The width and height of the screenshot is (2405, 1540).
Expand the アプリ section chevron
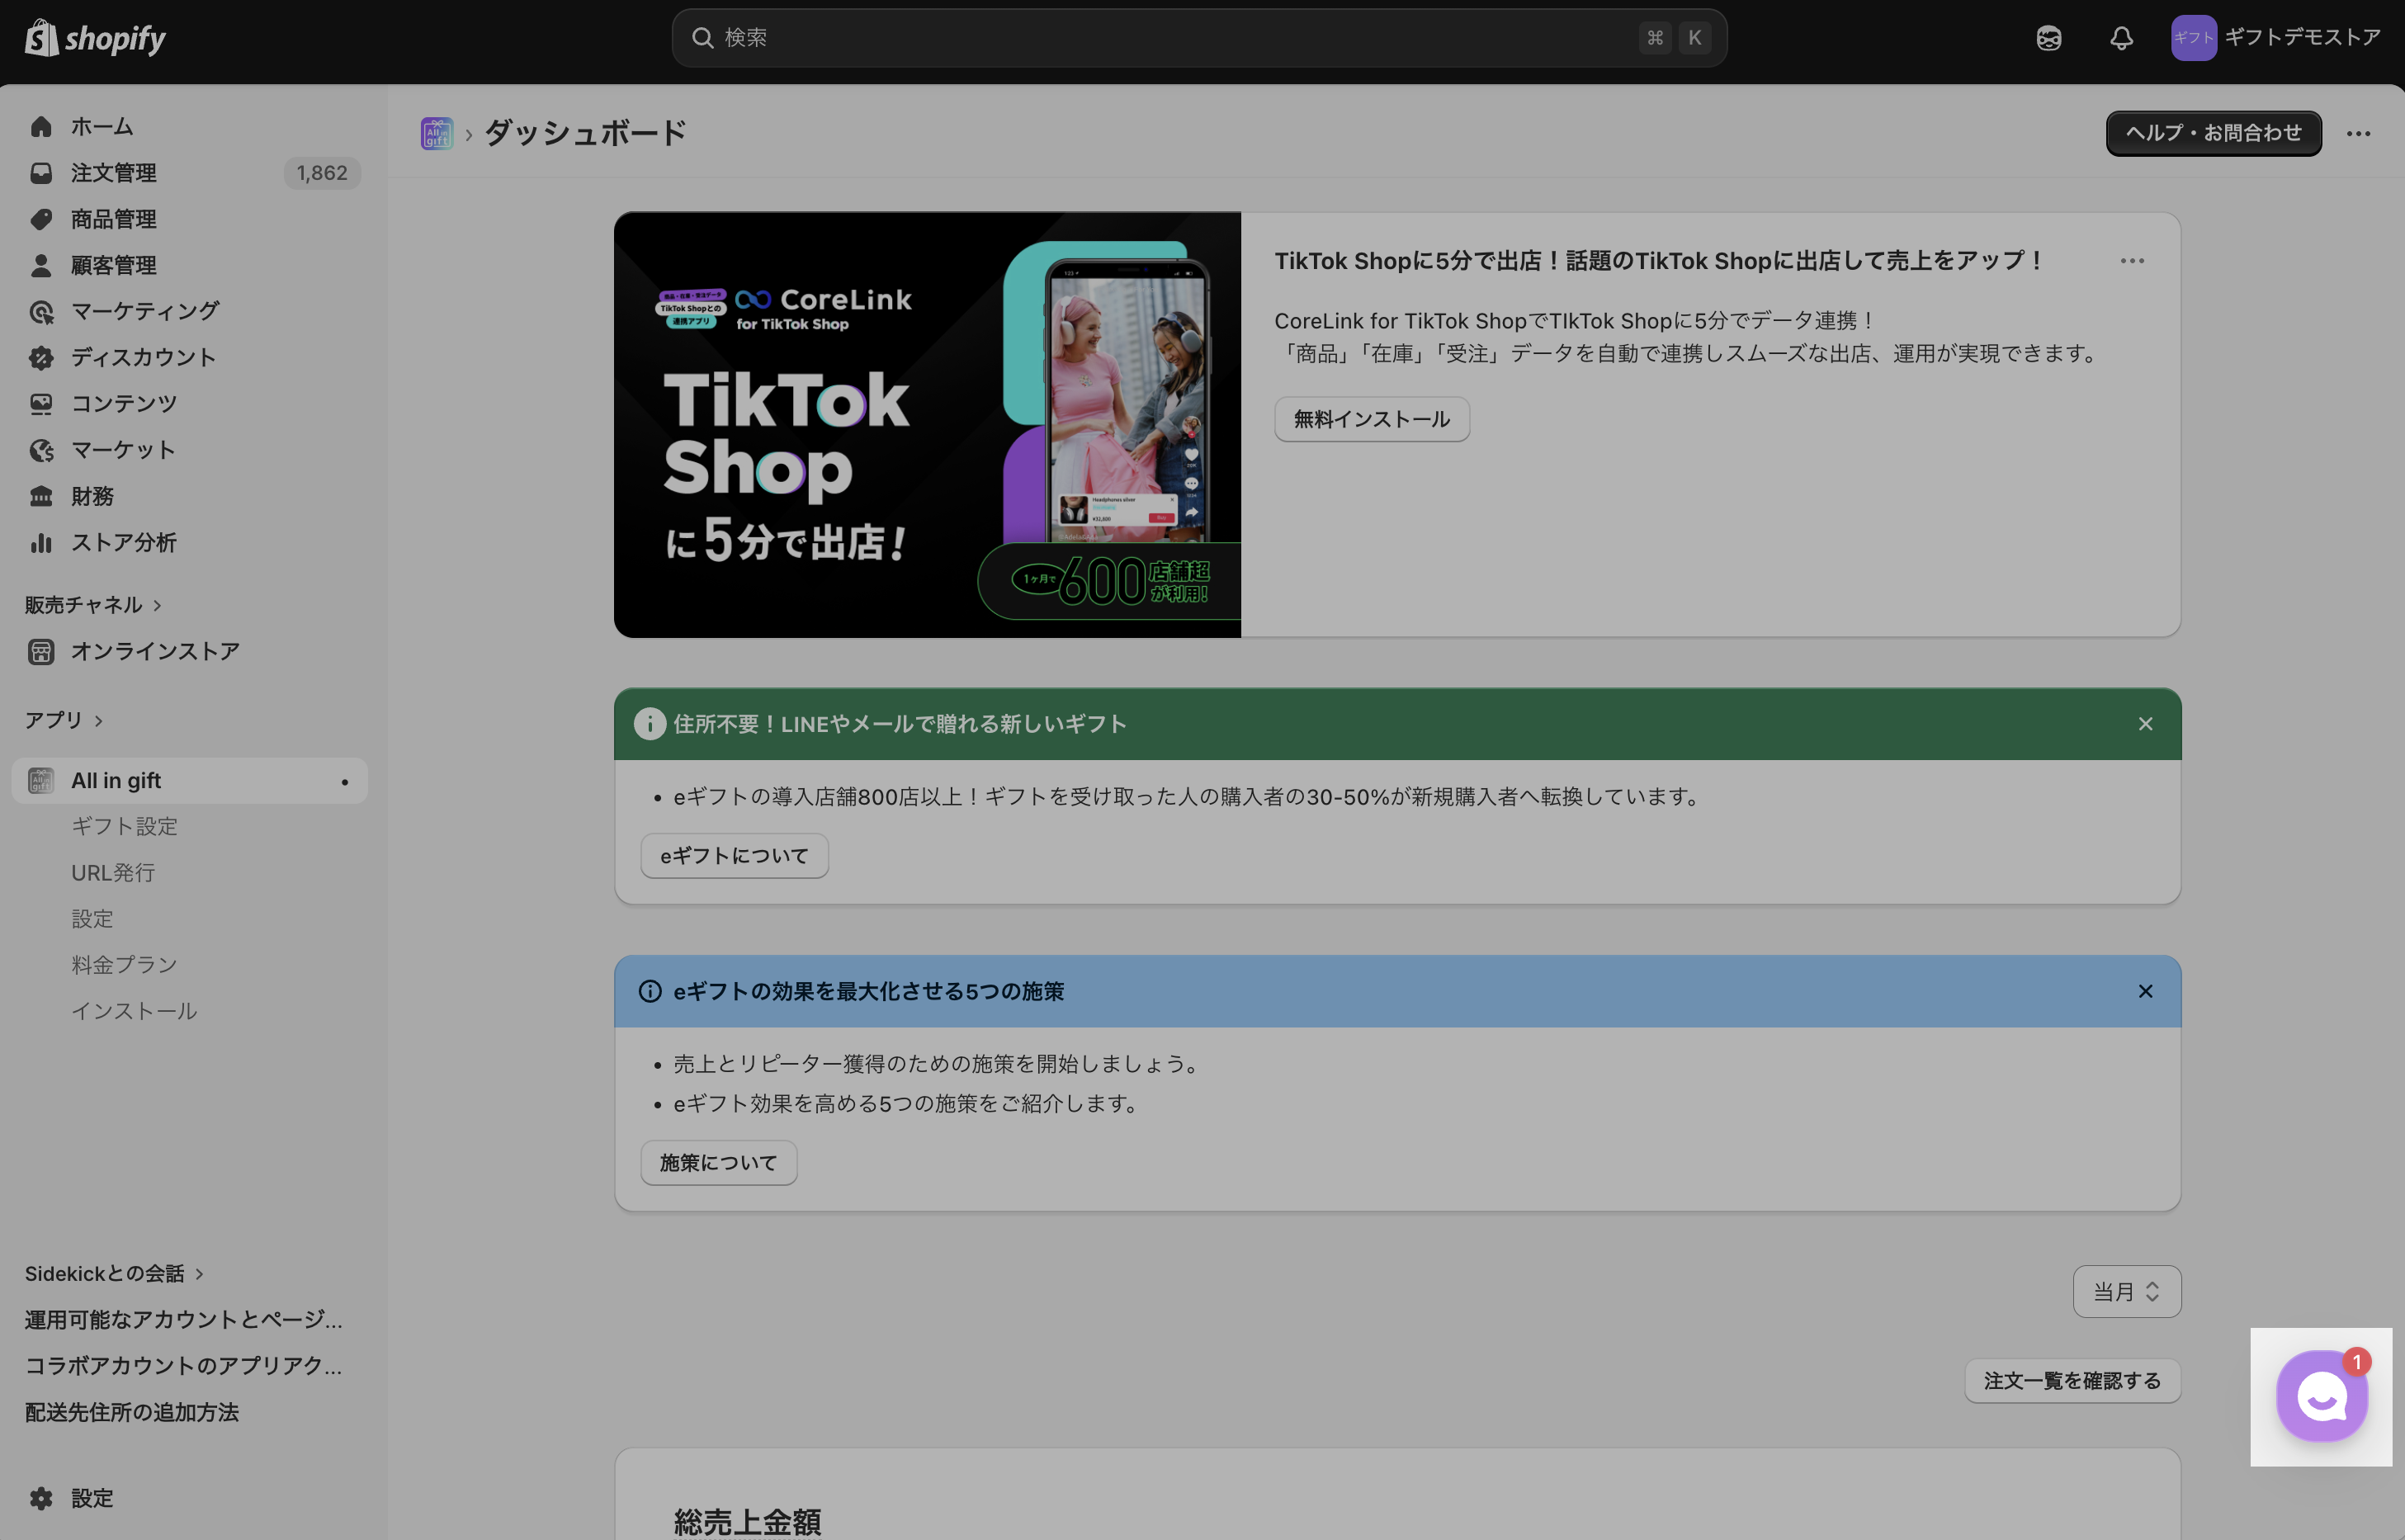click(98, 721)
